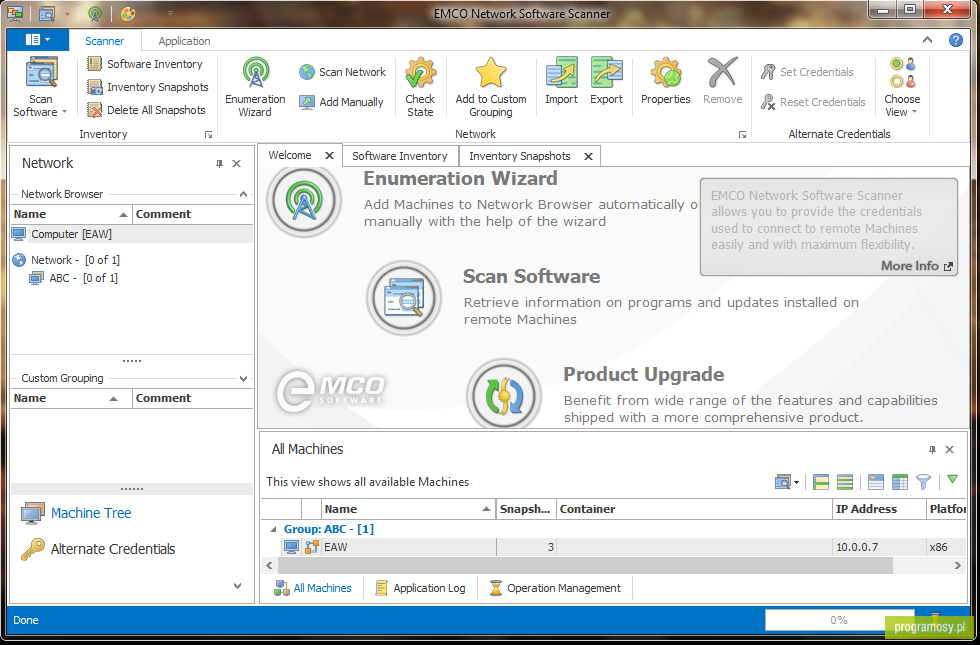
Task: Select the Network - [0 of 1] node
Action: point(75,259)
